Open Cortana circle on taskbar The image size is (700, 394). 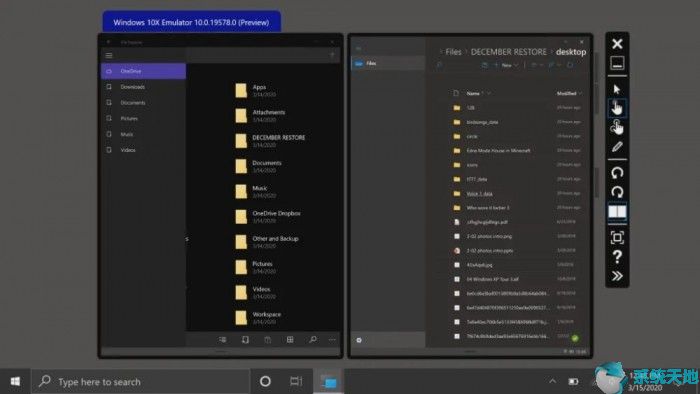(x=265, y=382)
